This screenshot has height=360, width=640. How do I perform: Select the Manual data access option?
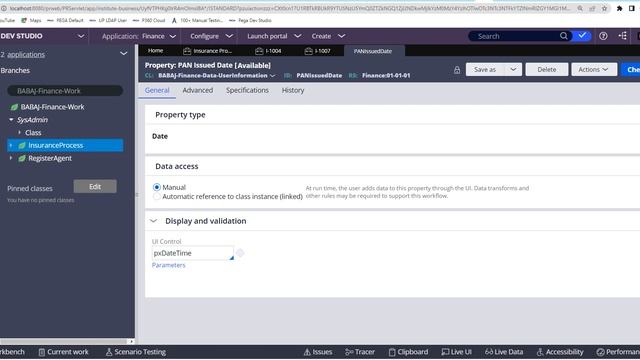coord(157,187)
